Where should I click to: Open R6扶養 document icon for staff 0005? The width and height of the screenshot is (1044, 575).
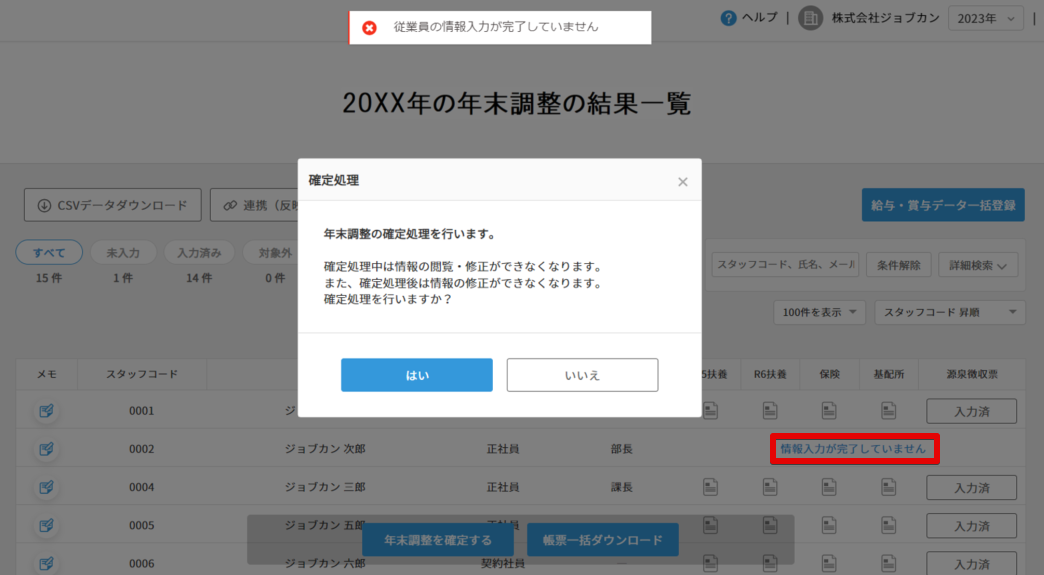click(x=770, y=525)
